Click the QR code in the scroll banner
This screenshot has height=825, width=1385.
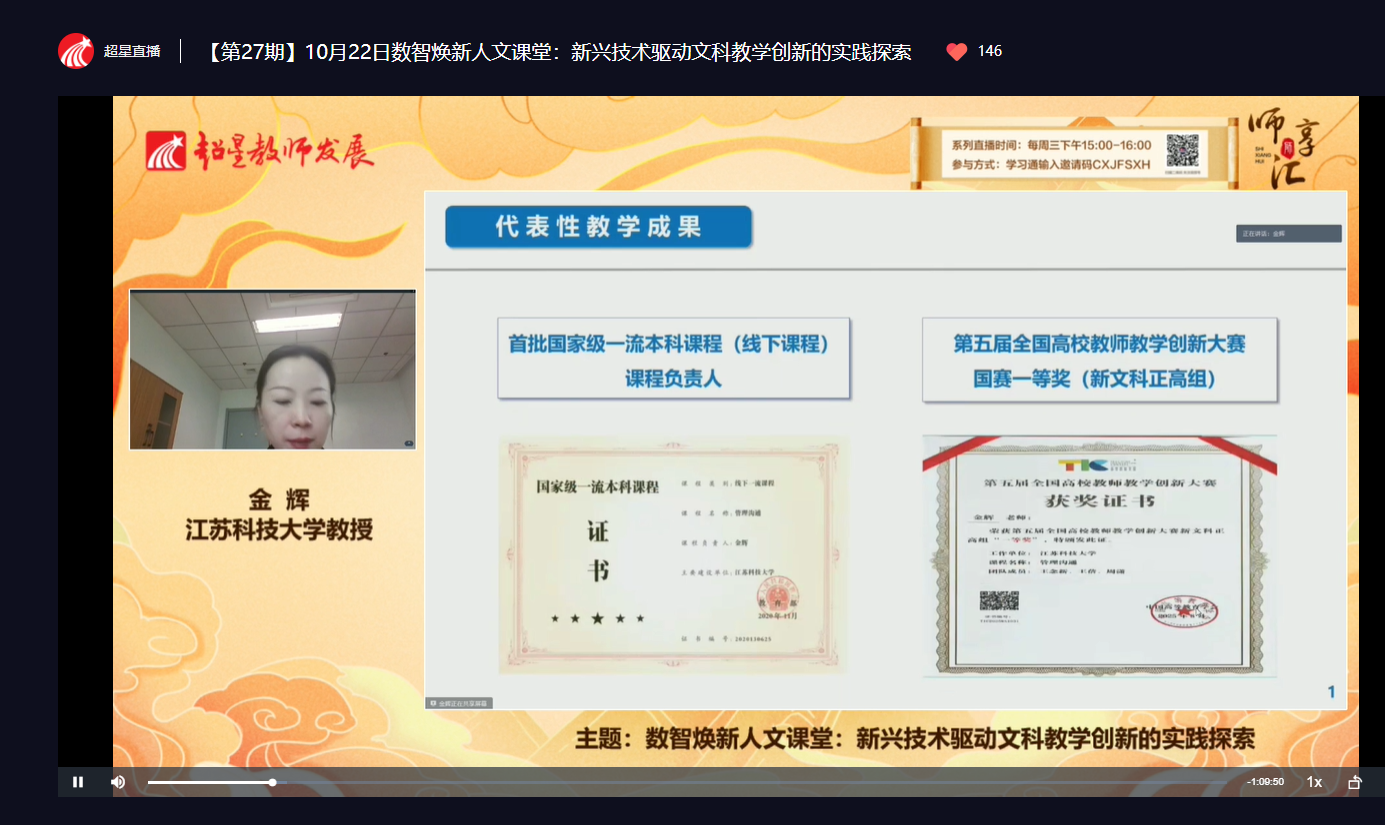pyautogui.click(x=1182, y=151)
